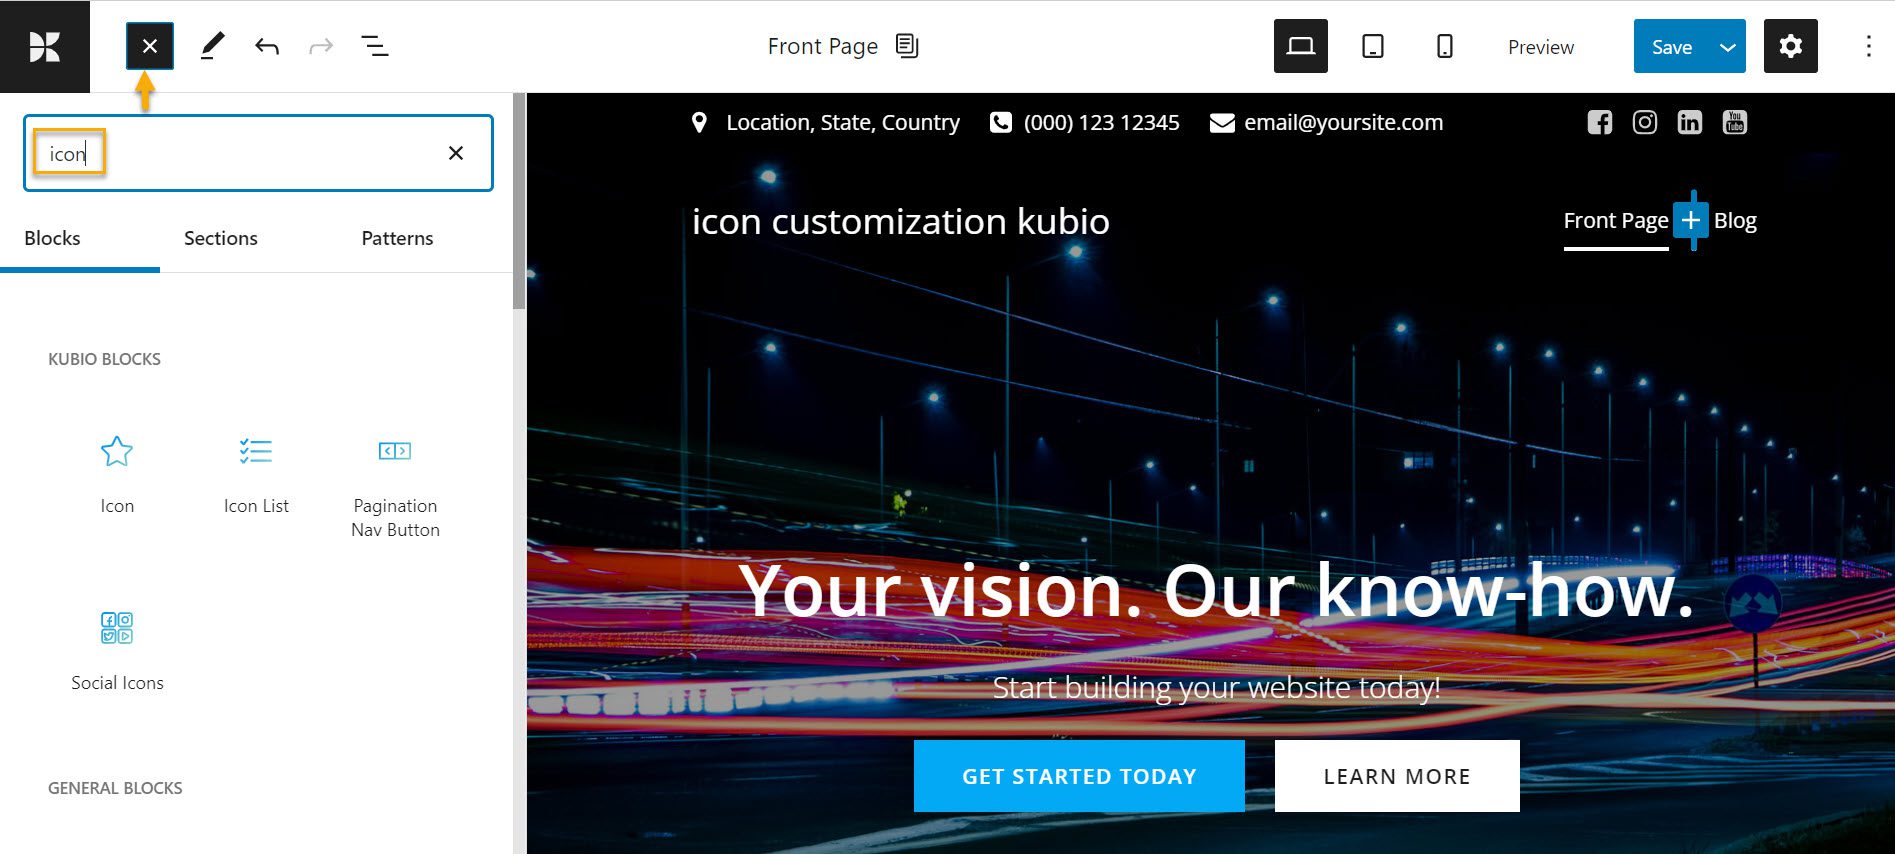1895x854 pixels.
Task: Clear the block search field
Action: coord(456,153)
